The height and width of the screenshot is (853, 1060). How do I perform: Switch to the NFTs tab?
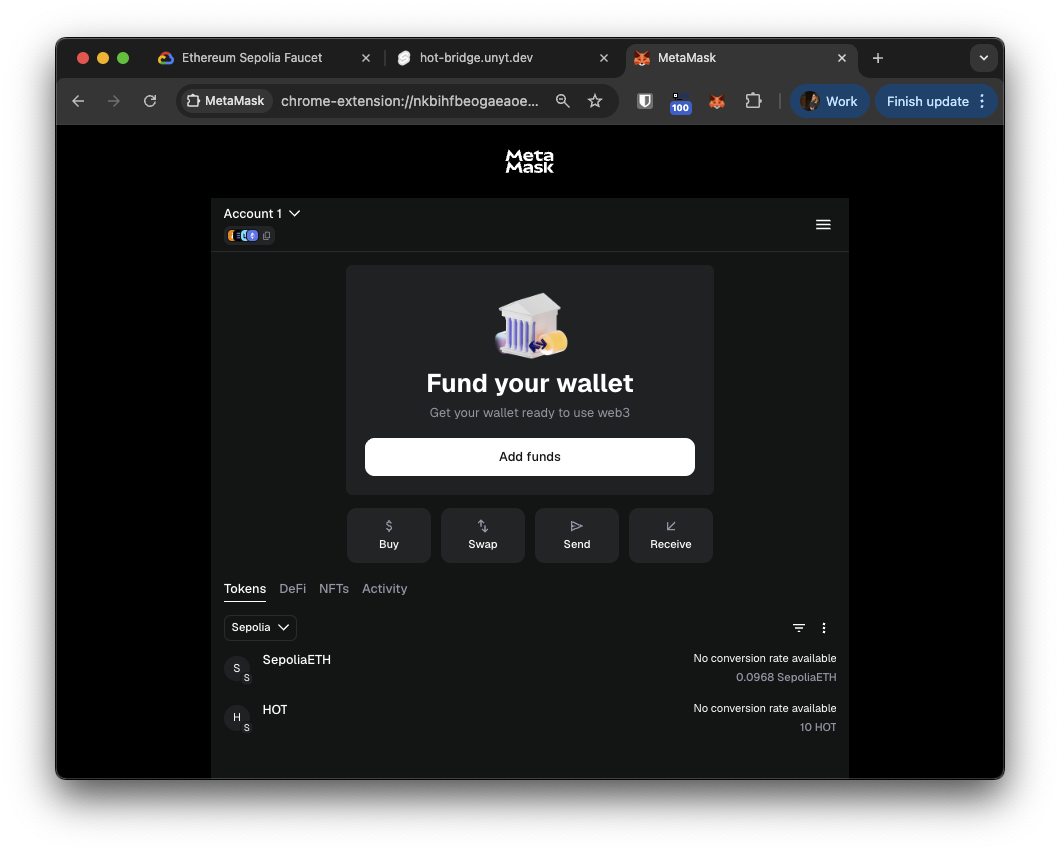333,589
